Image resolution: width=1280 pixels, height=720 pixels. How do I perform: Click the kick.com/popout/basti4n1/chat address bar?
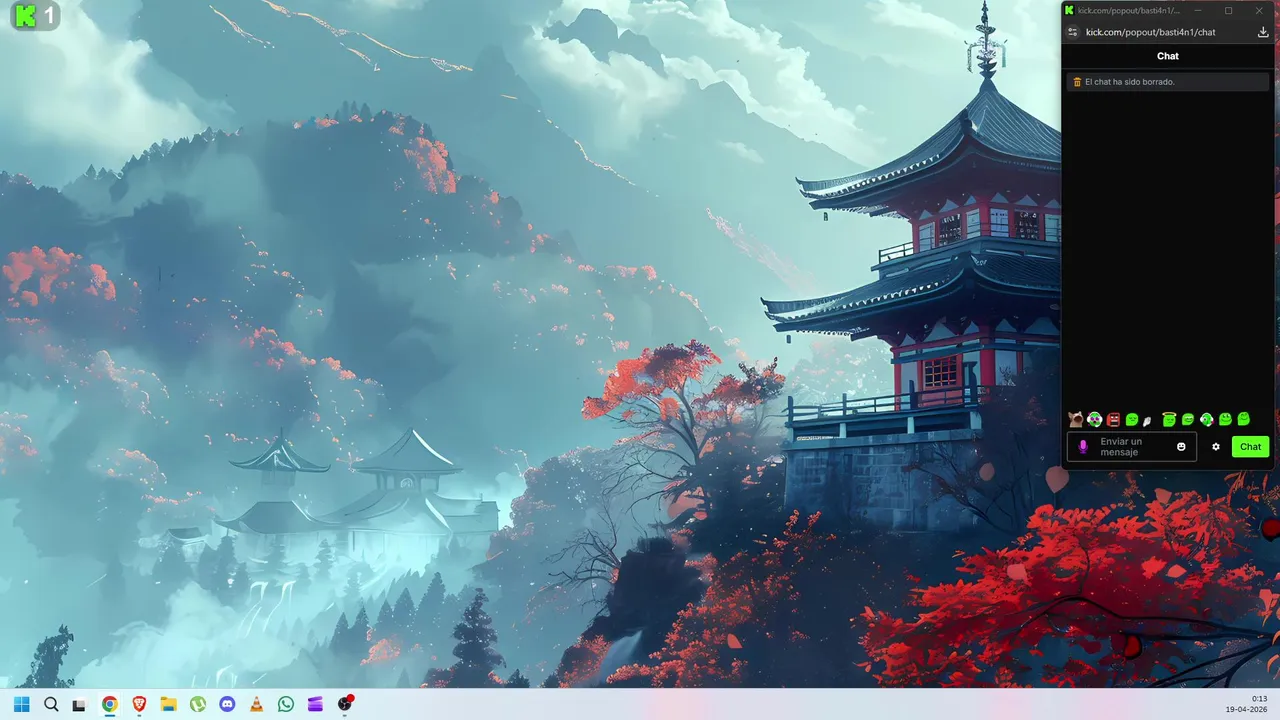click(1150, 32)
